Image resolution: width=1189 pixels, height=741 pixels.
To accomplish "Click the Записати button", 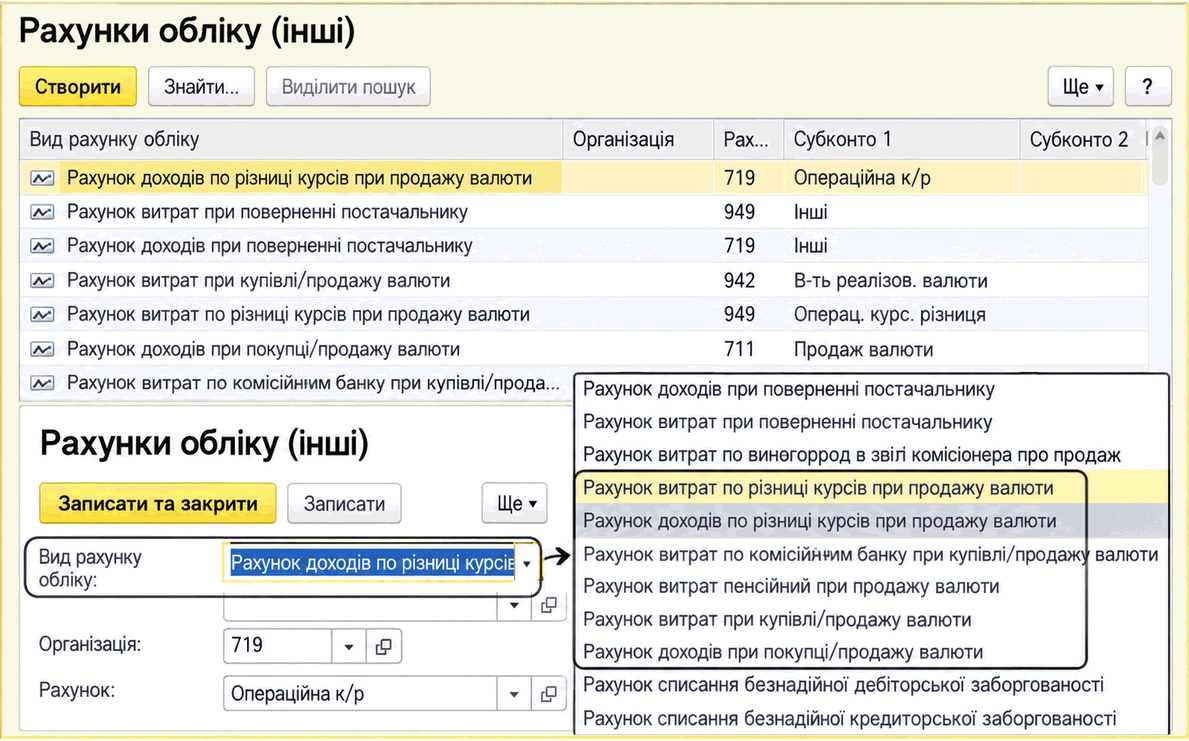I will [x=344, y=504].
